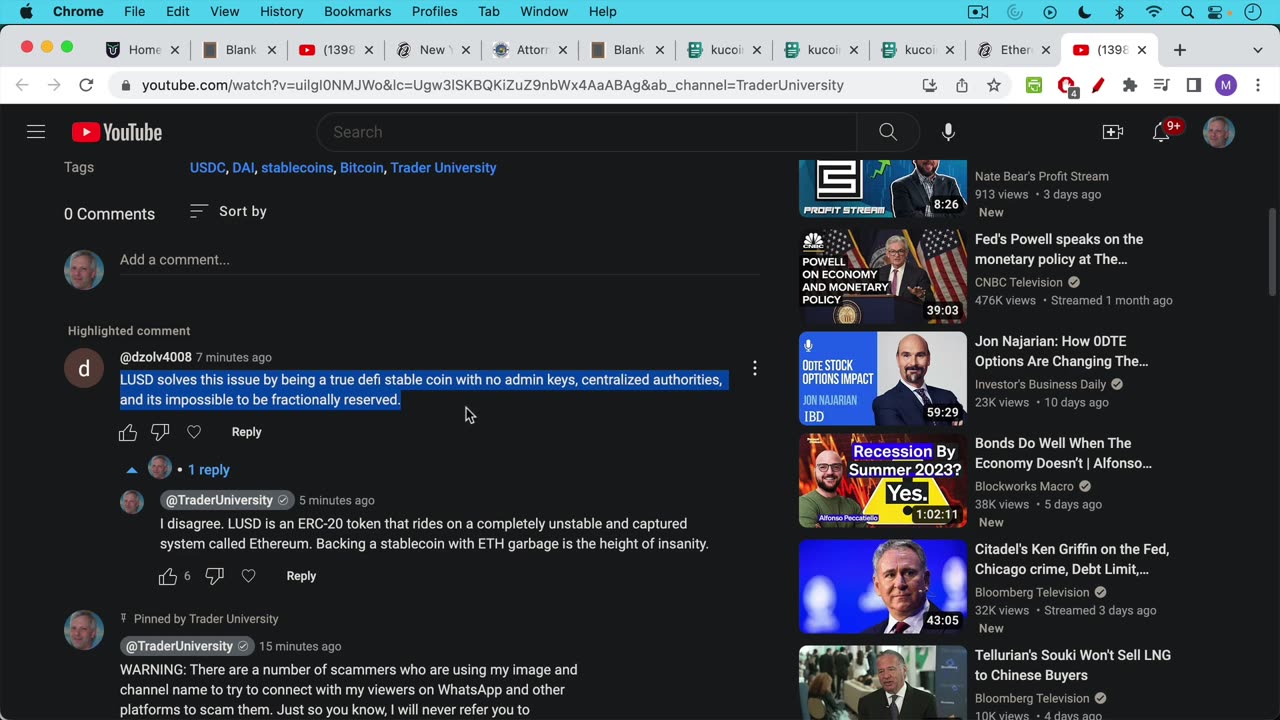Screen dimensions: 1280x720
Task: Heart the @dzolv4008 comment
Action: tap(194, 432)
